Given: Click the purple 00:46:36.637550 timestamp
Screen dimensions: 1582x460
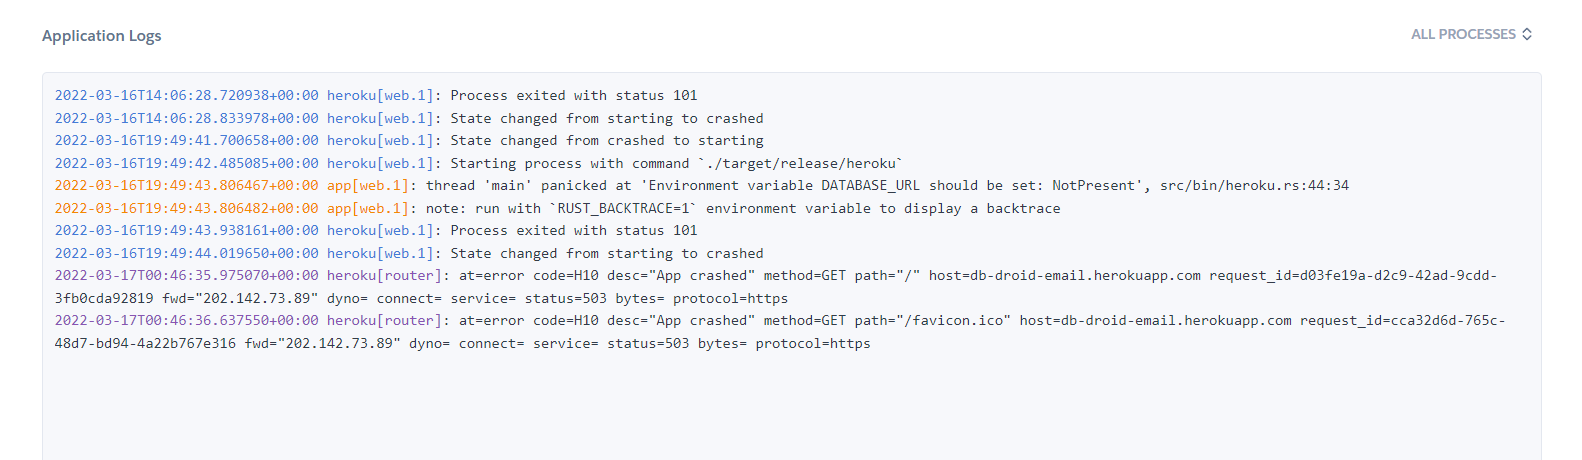Looking at the screenshot, I should [x=186, y=321].
